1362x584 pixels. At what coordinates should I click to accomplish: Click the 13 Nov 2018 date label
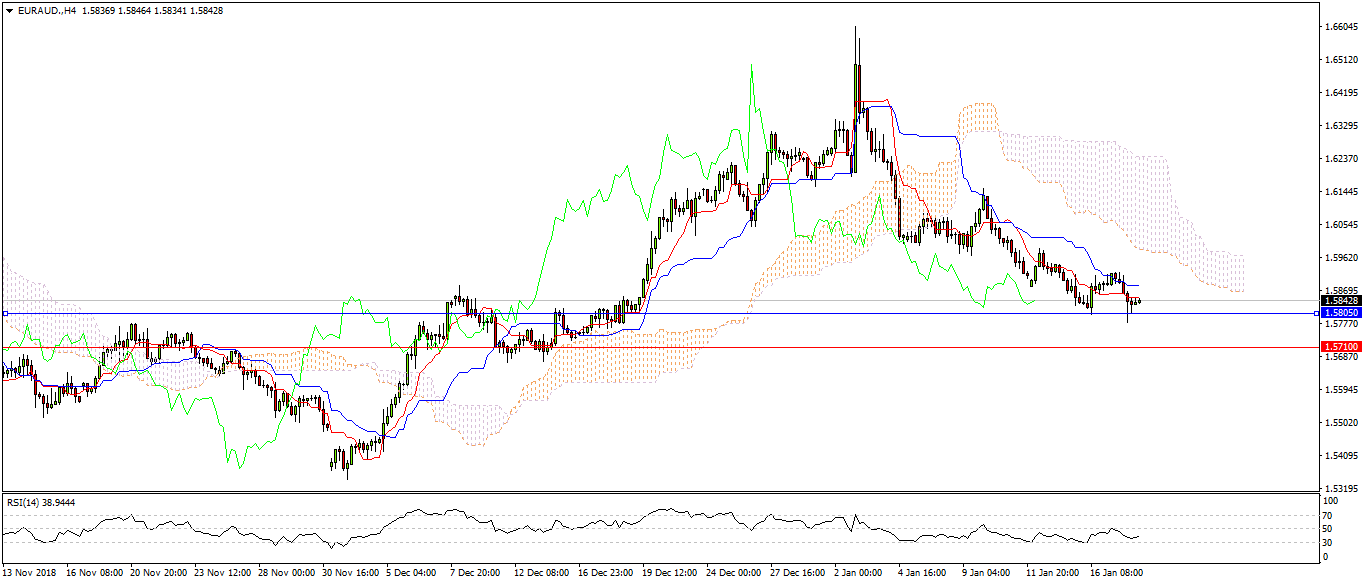coord(30,574)
